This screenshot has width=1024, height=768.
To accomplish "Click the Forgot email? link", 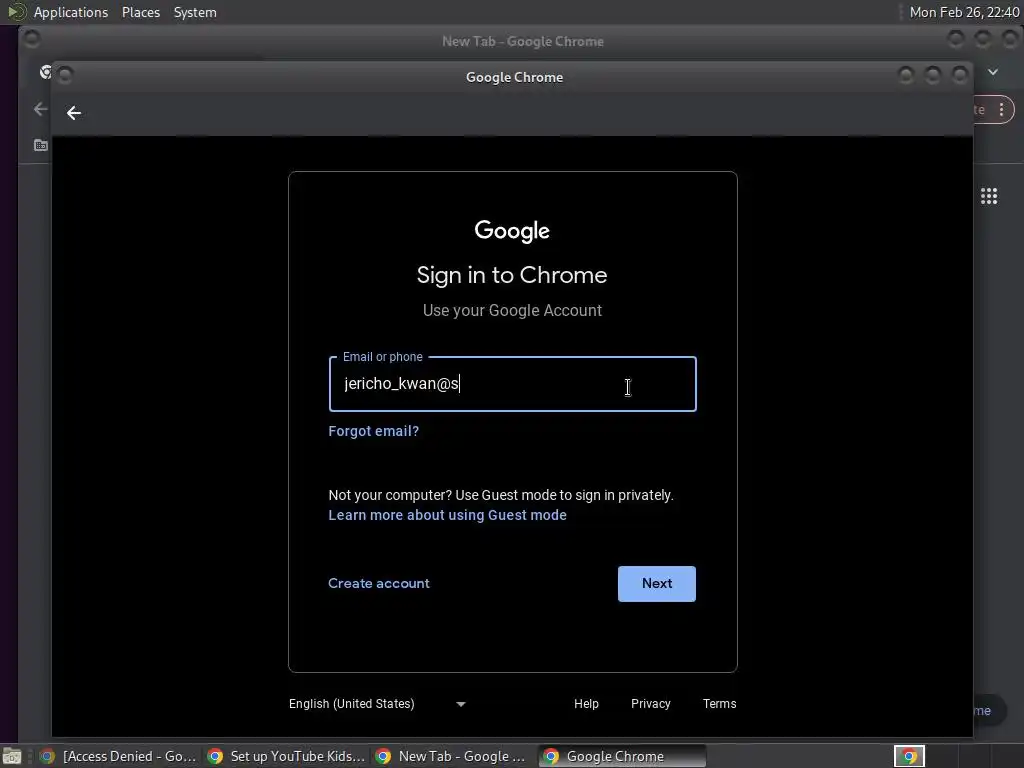I will [x=374, y=431].
